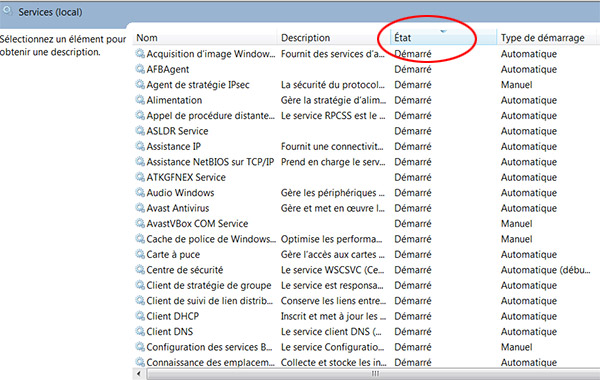Click 'Automatique (débu...' startup type cell

[x=545, y=270]
